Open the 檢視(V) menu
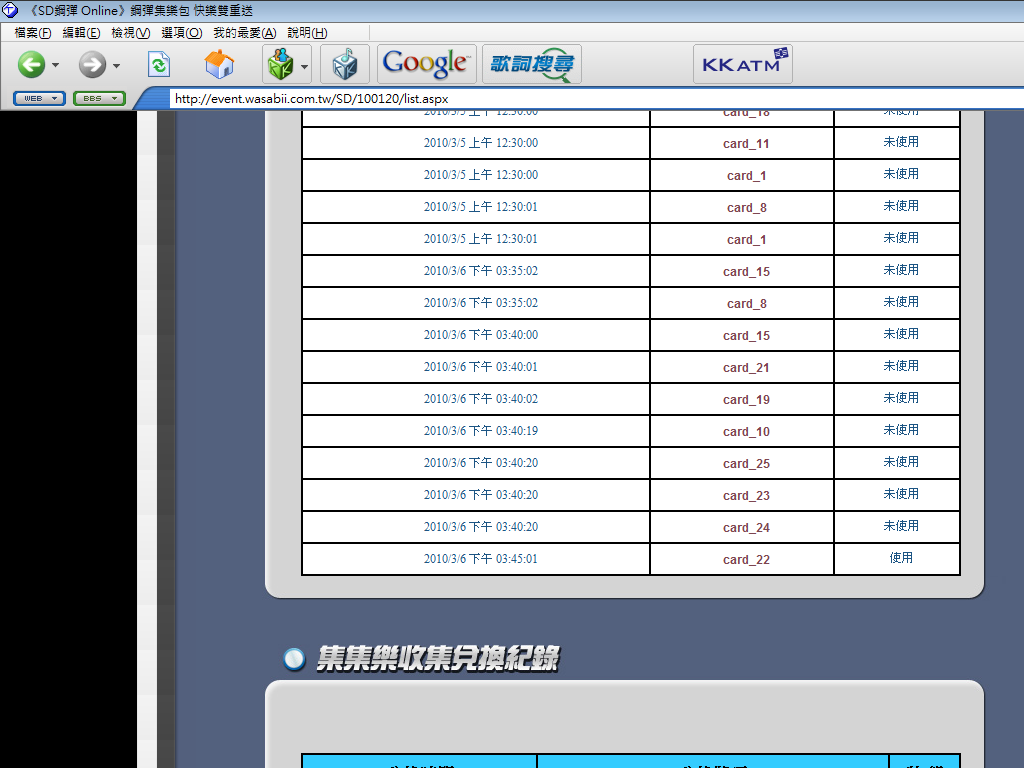The image size is (1024, 768). [x=131, y=33]
